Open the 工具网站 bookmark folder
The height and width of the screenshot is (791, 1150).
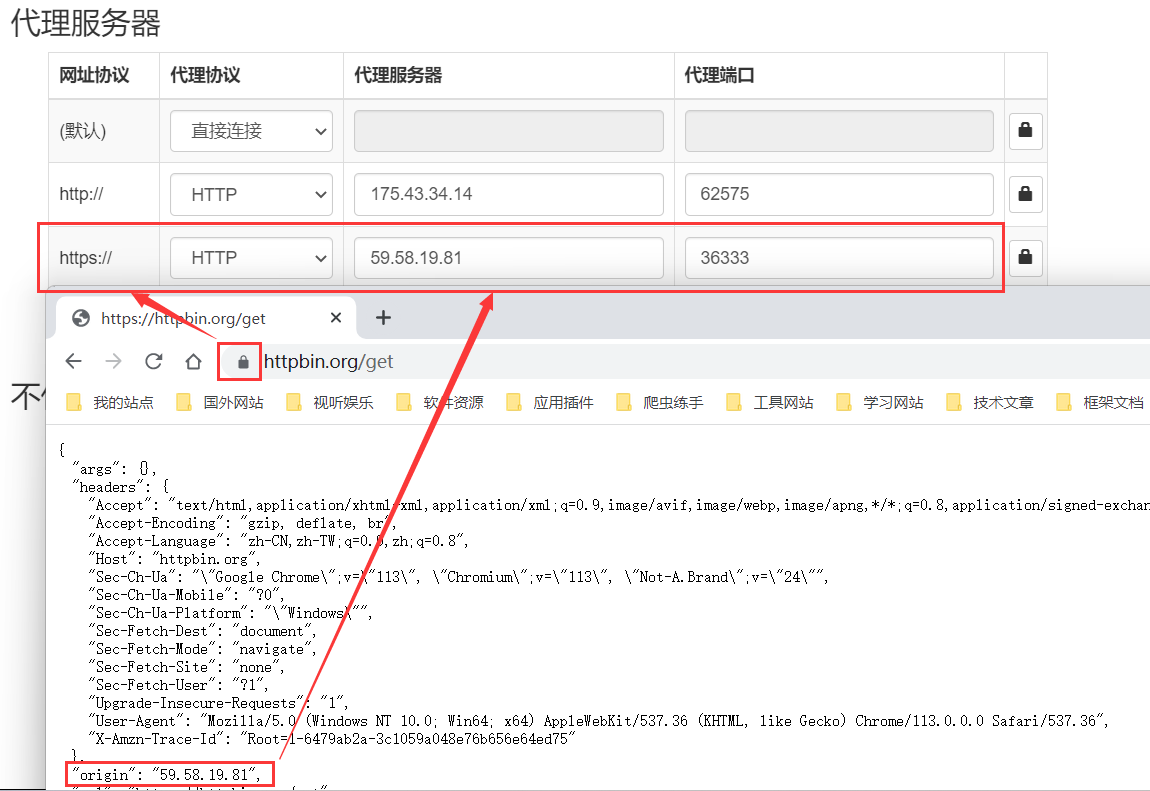[770, 403]
